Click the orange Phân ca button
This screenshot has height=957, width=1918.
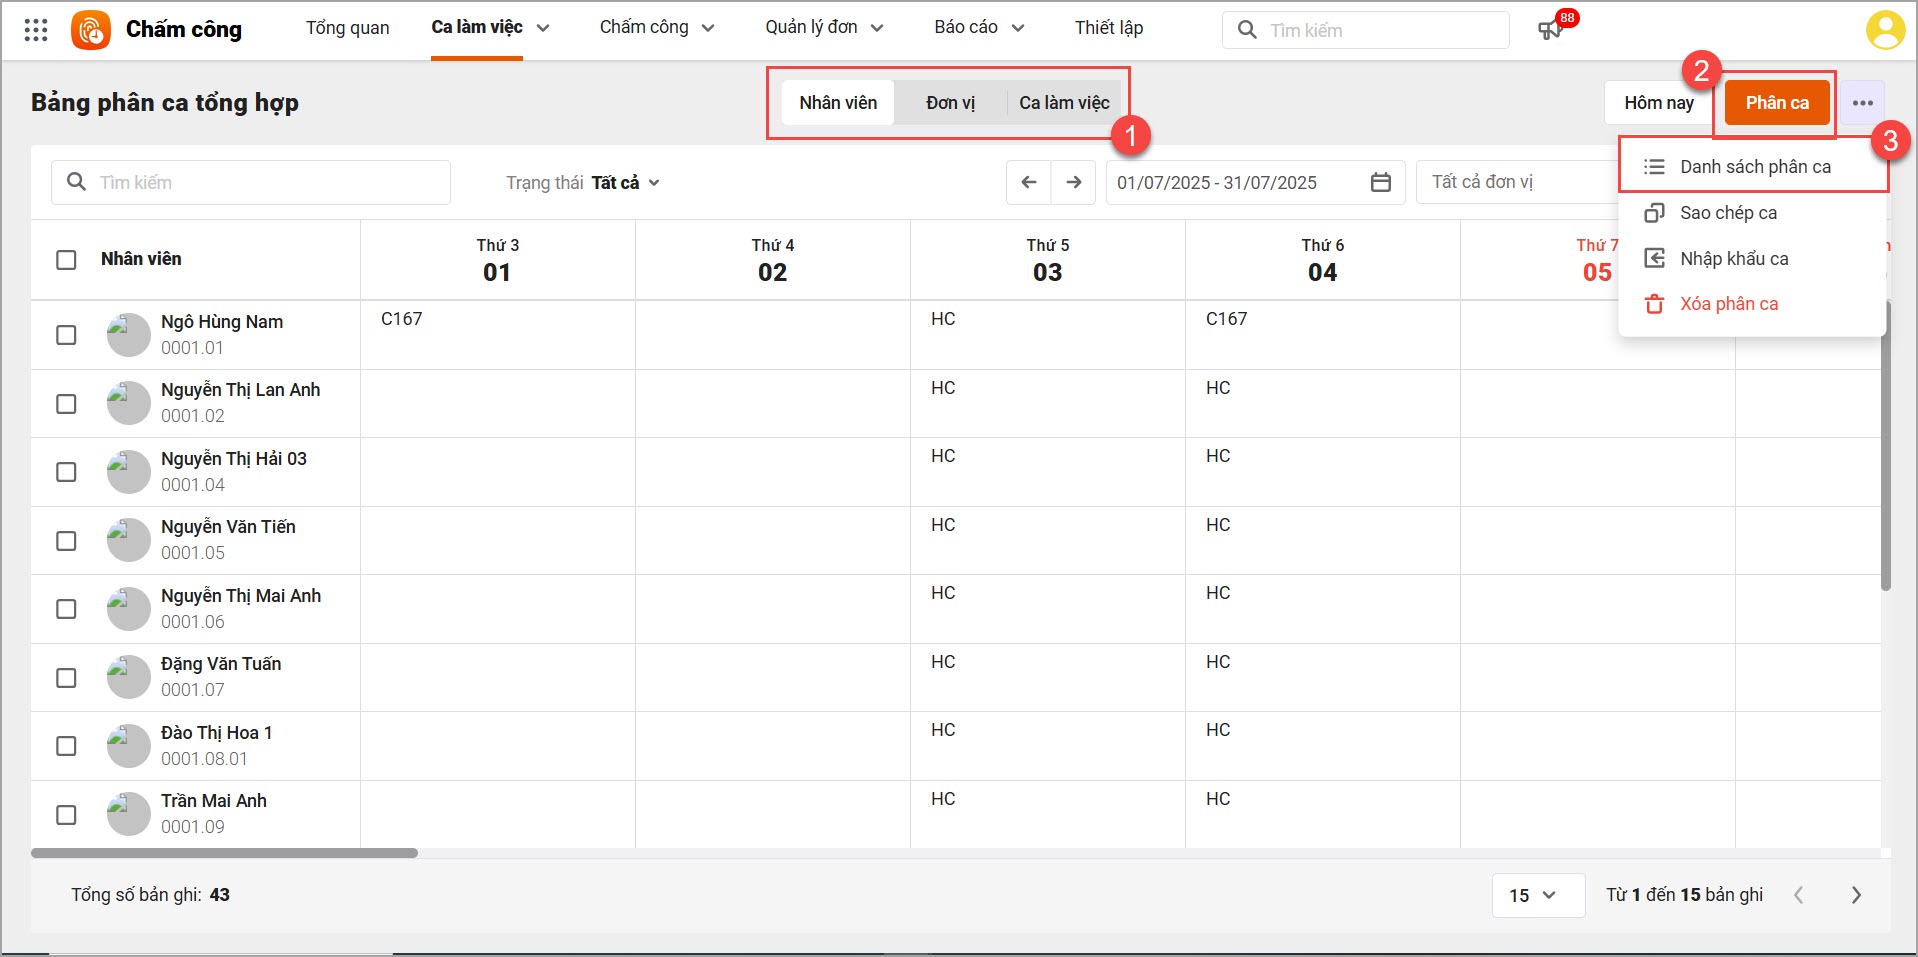1776,103
